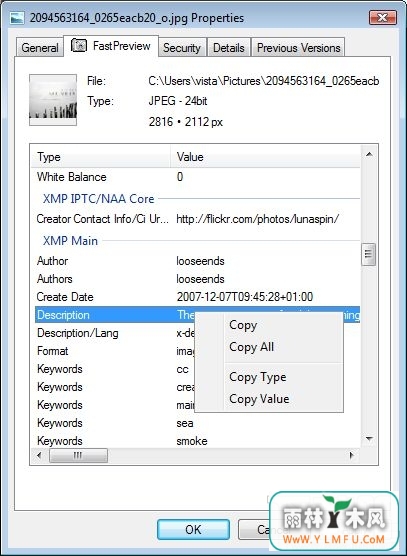The height and width of the screenshot is (556, 407).
Task: Select the FastPreview tab
Action: [x=111, y=46]
